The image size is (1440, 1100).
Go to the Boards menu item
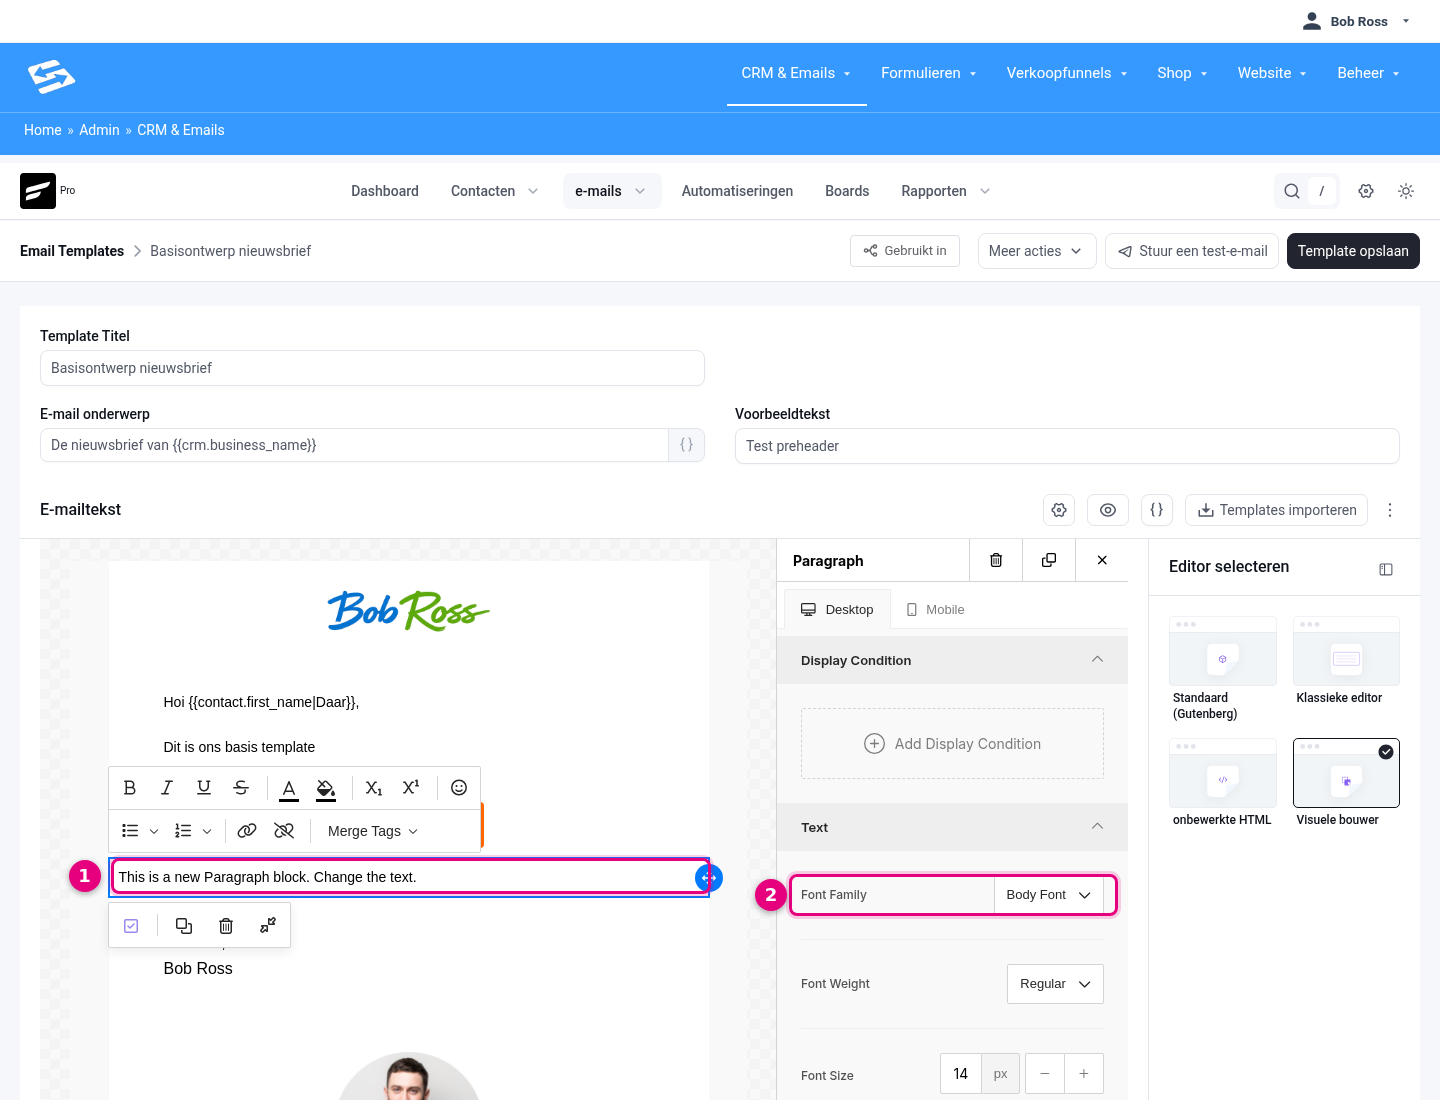click(x=847, y=191)
